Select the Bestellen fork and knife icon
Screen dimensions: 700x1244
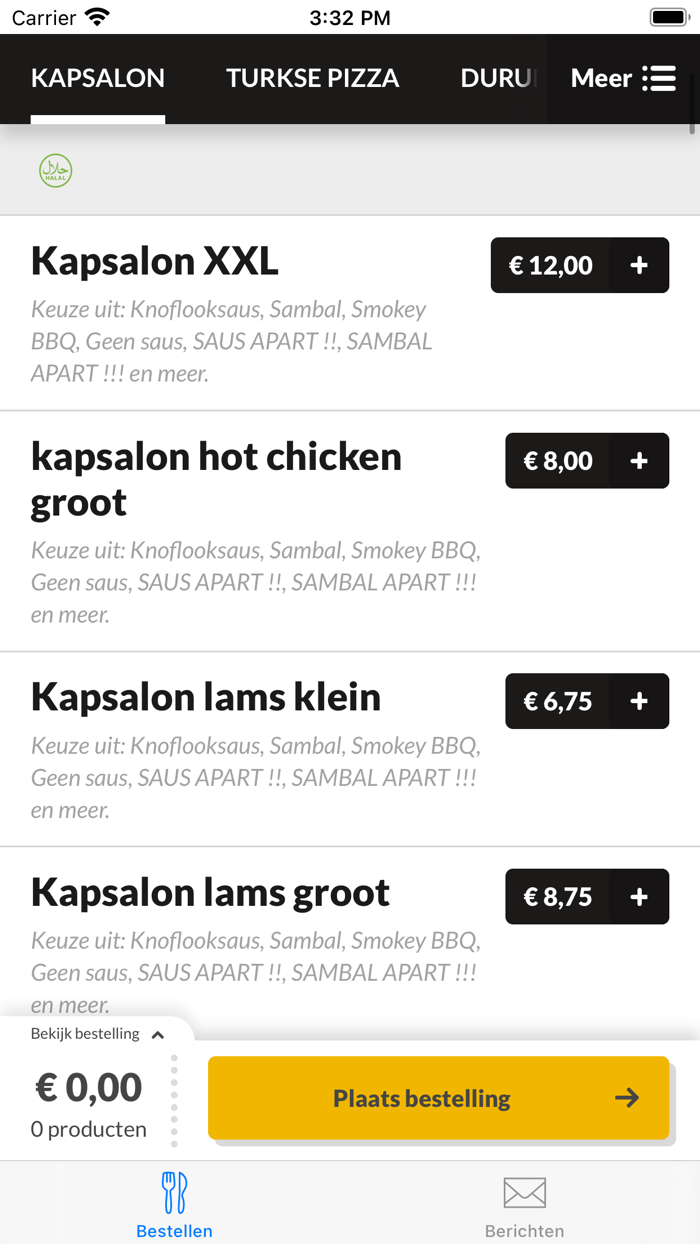click(x=175, y=1192)
